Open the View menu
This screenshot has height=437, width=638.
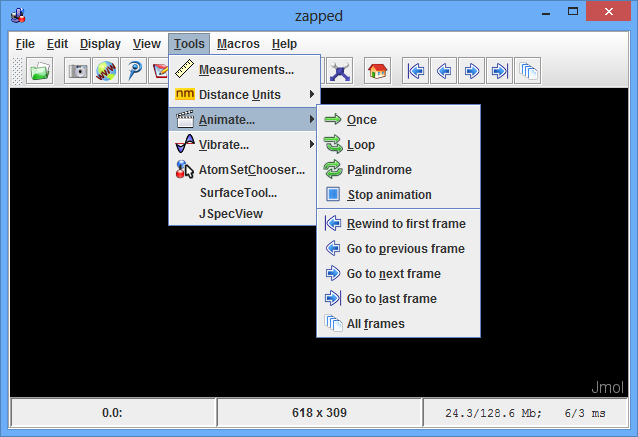(146, 44)
